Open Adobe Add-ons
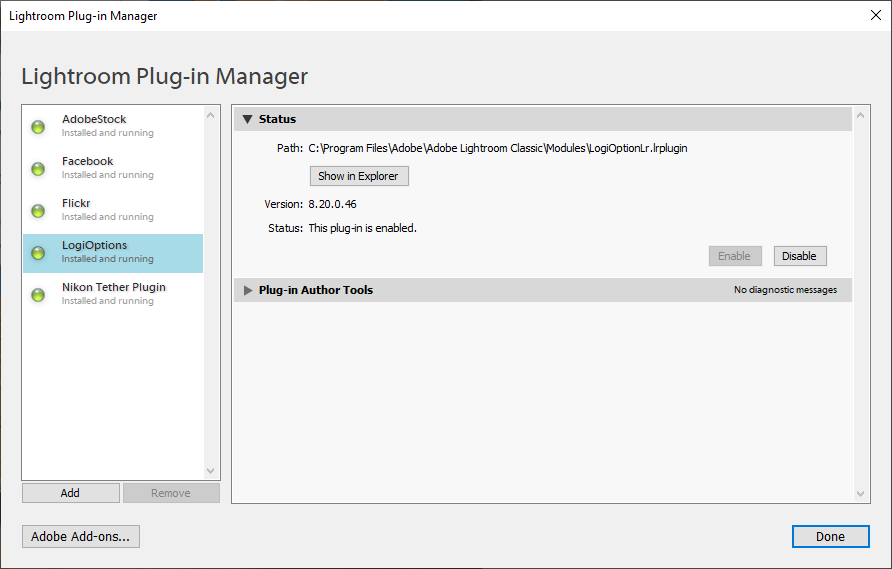The width and height of the screenshot is (892, 569). [x=81, y=537]
